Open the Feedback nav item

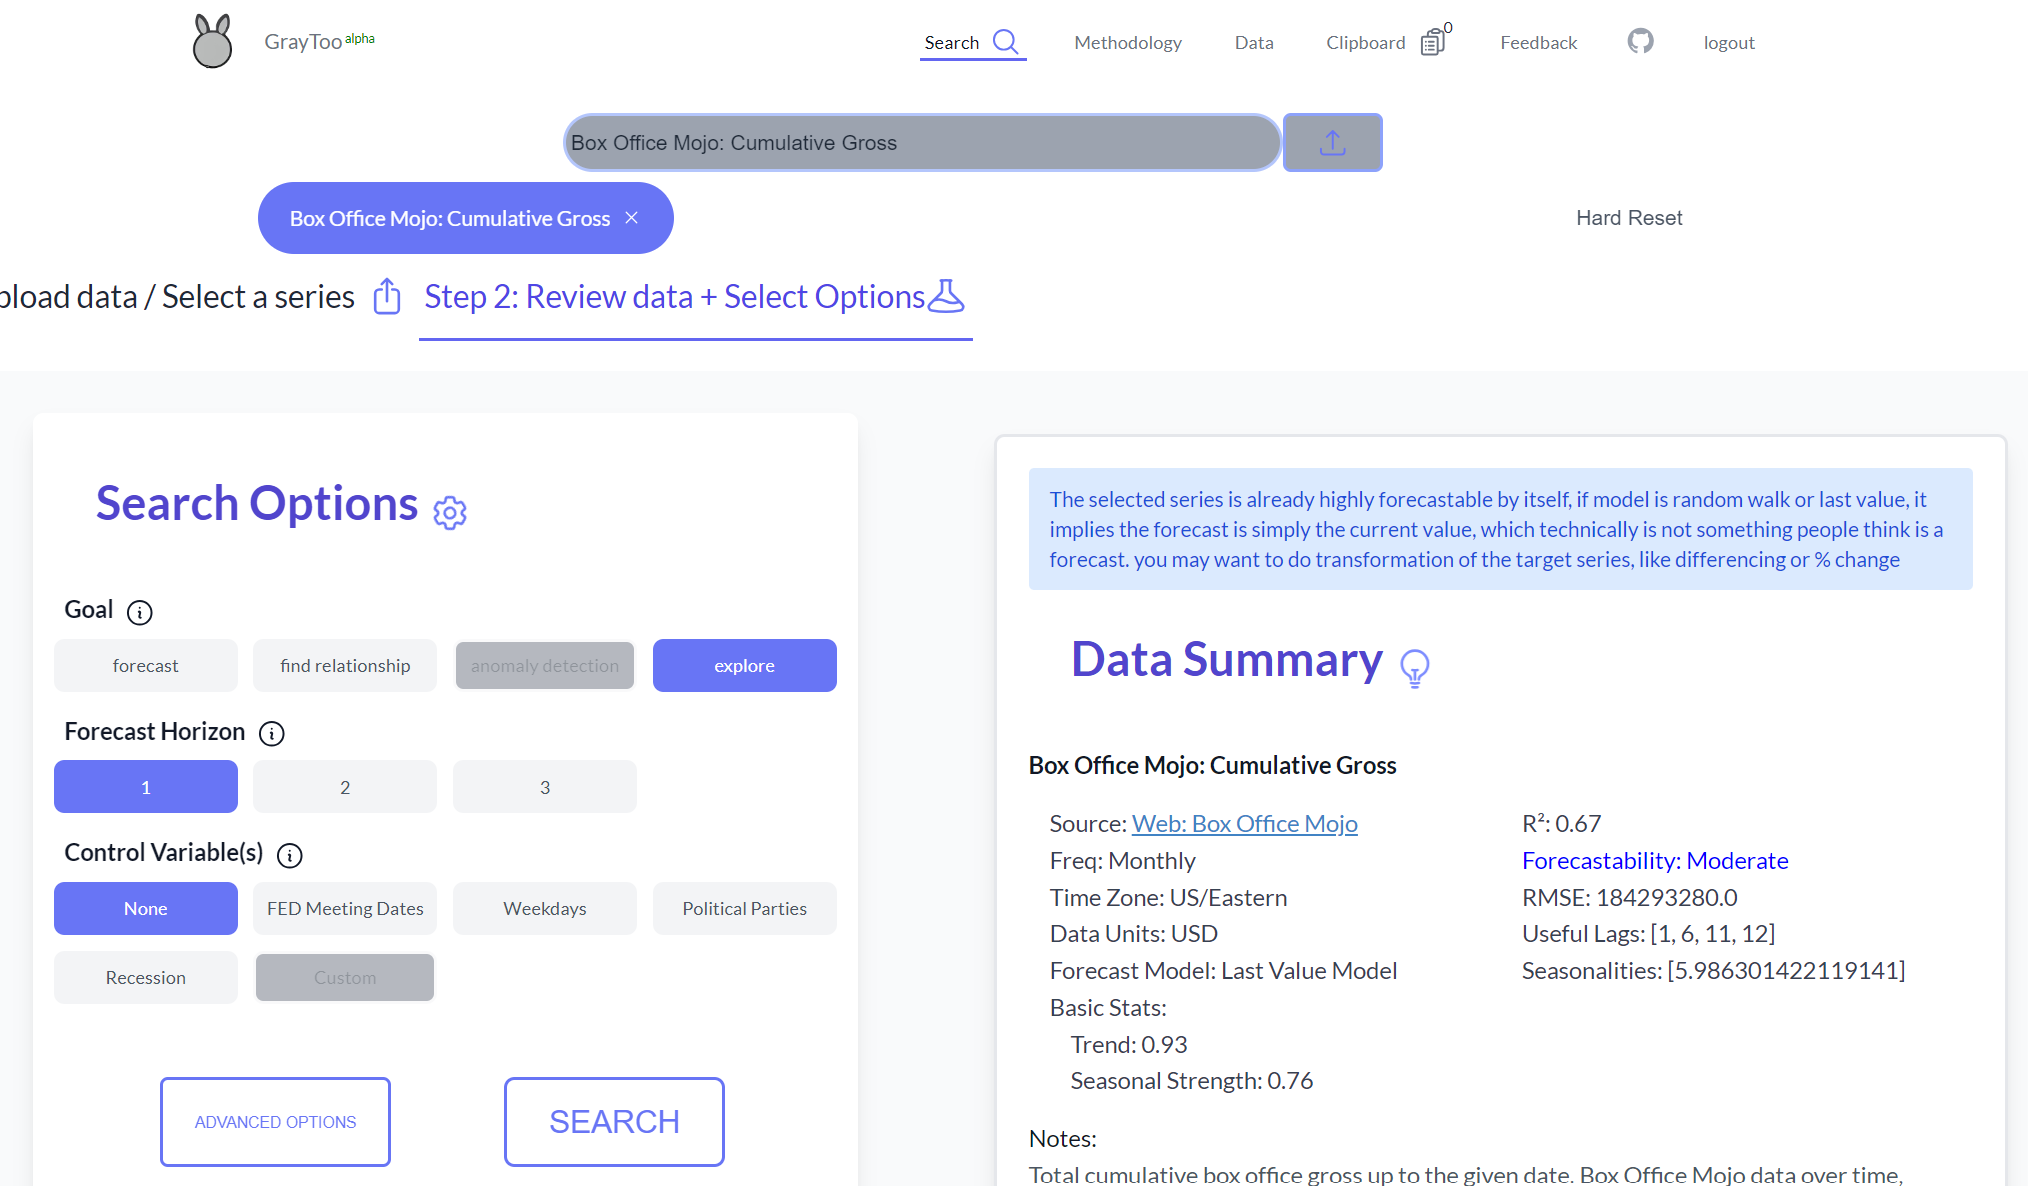pos(1539,42)
